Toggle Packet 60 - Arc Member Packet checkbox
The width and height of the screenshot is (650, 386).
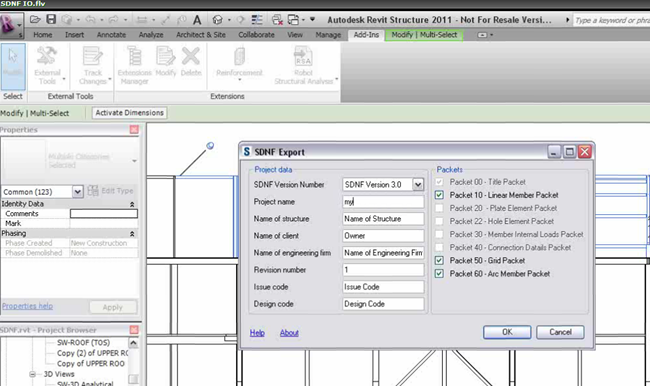tap(439, 274)
